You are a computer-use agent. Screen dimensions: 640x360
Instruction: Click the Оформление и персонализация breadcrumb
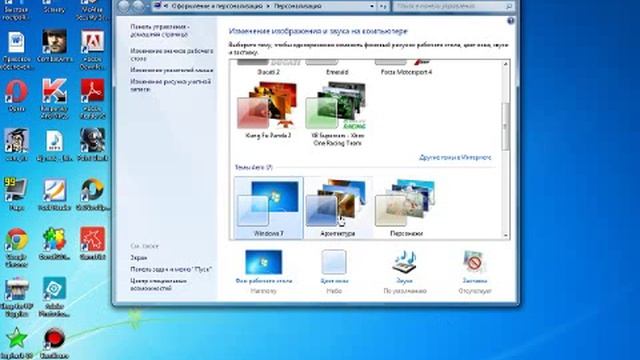point(217,6)
